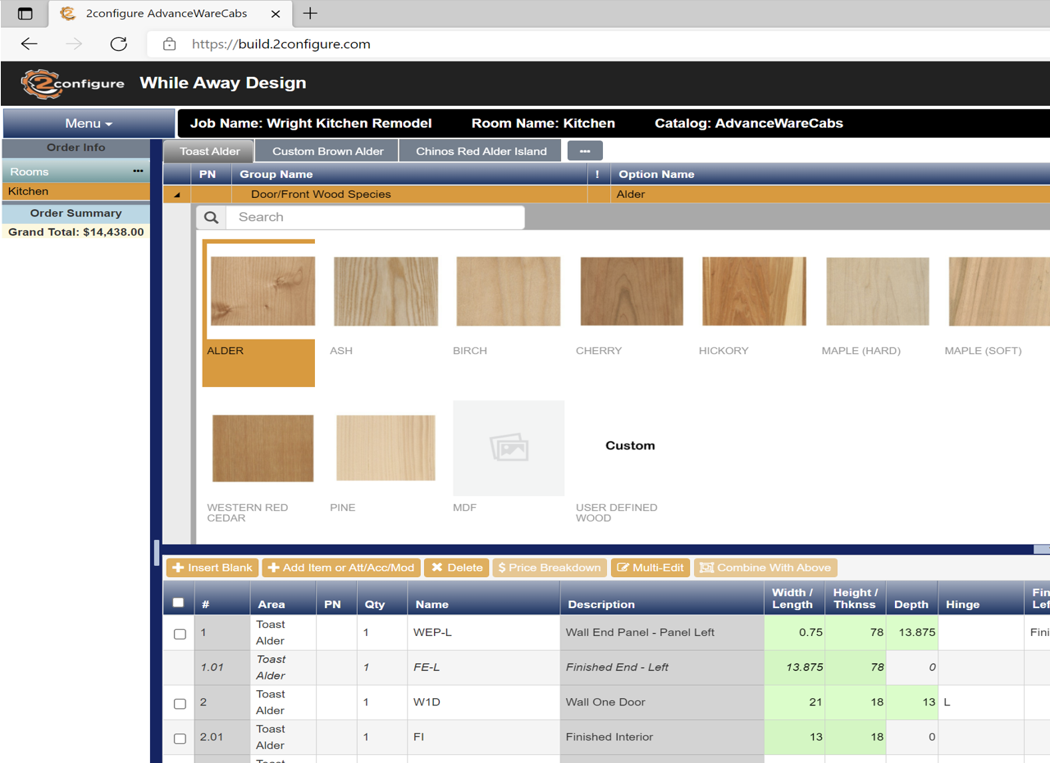Screen dimensions: 1050x763
Task: Open the more tabs ellipsis button
Action: [584, 151]
